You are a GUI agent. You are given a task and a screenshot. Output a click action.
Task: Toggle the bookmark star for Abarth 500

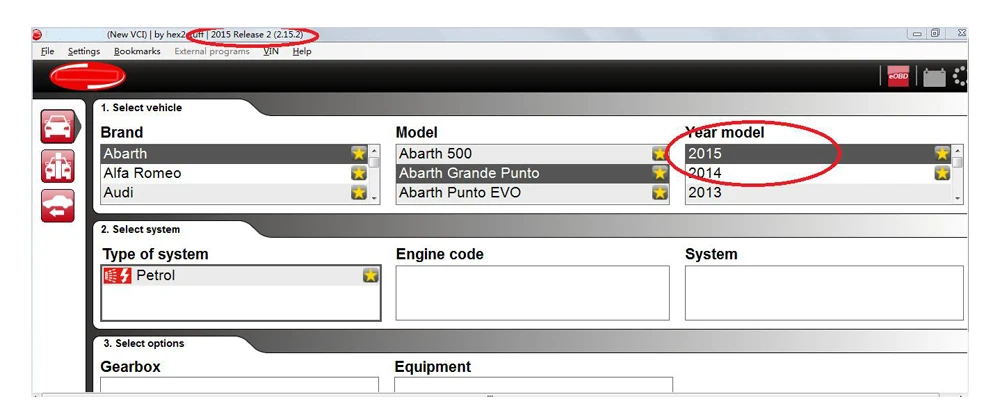(659, 153)
